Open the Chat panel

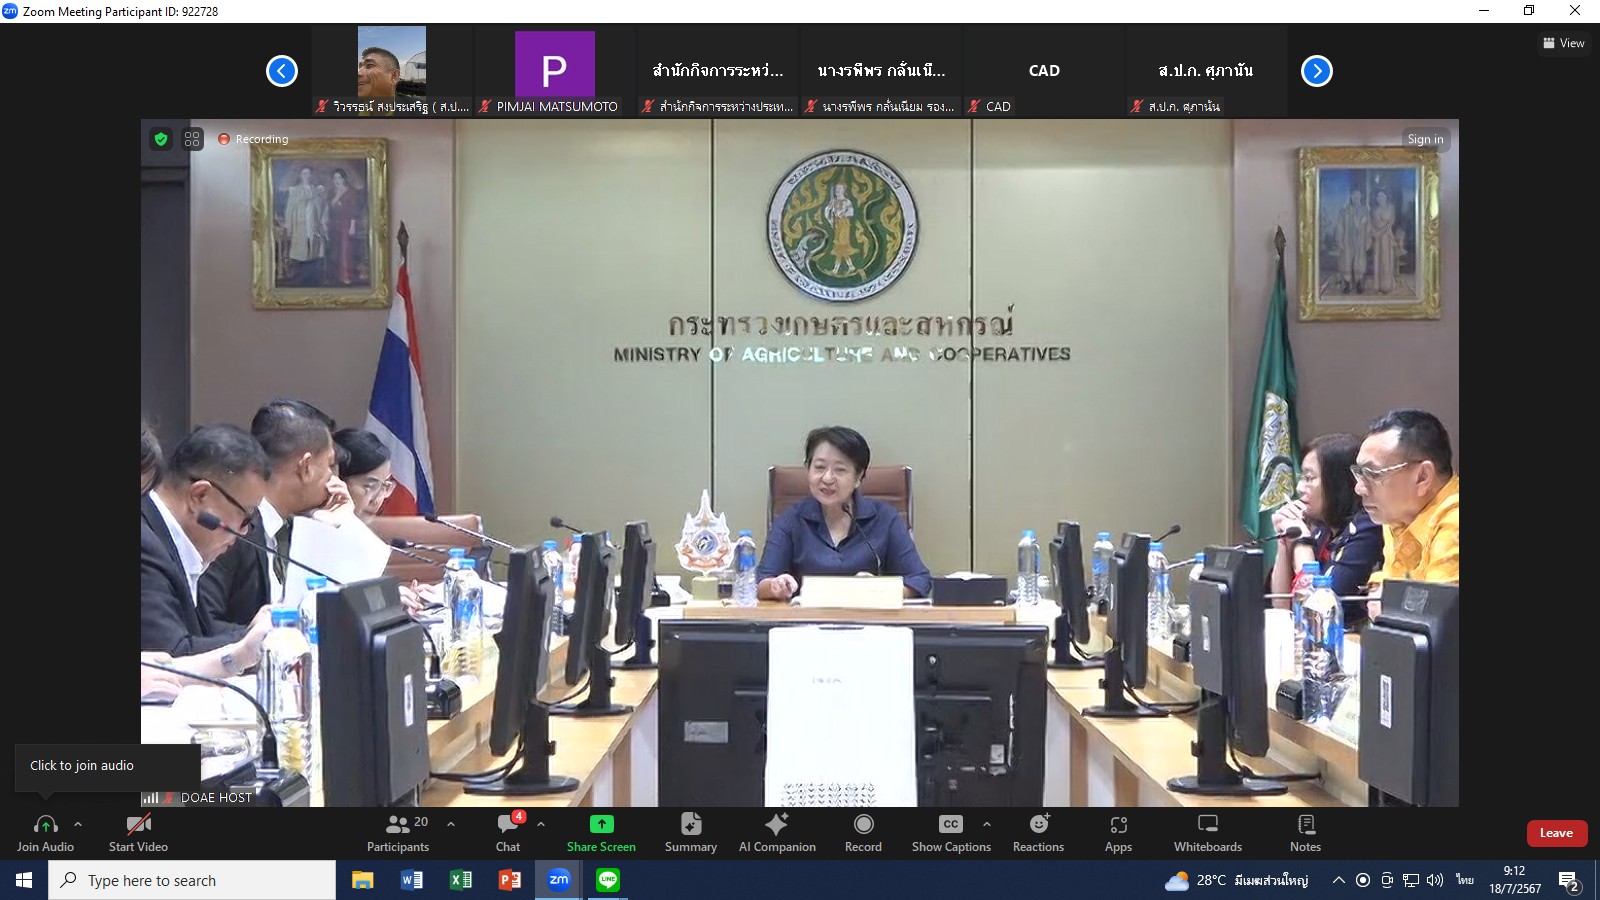coord(508,833)
